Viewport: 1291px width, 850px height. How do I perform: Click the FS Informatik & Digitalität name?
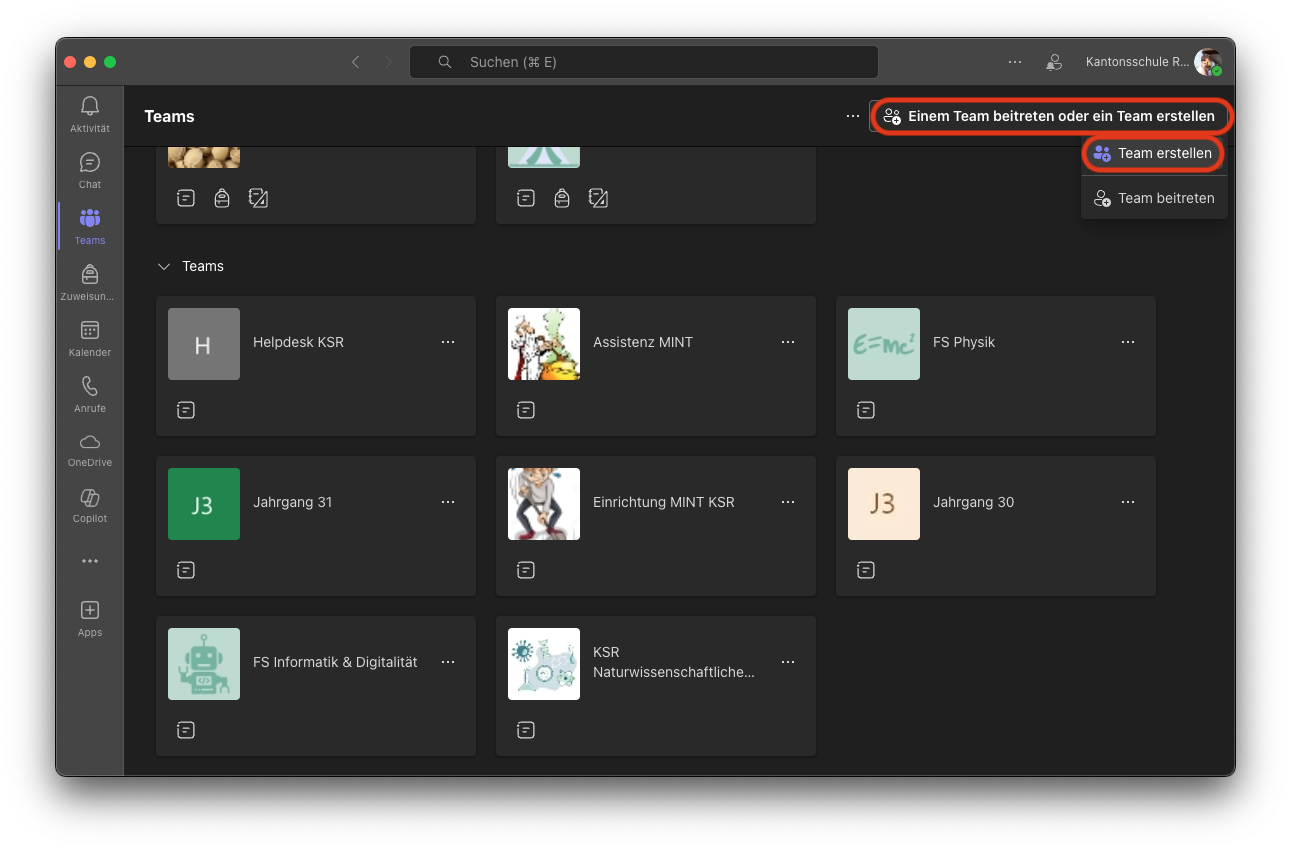click(x=335, y=662)
